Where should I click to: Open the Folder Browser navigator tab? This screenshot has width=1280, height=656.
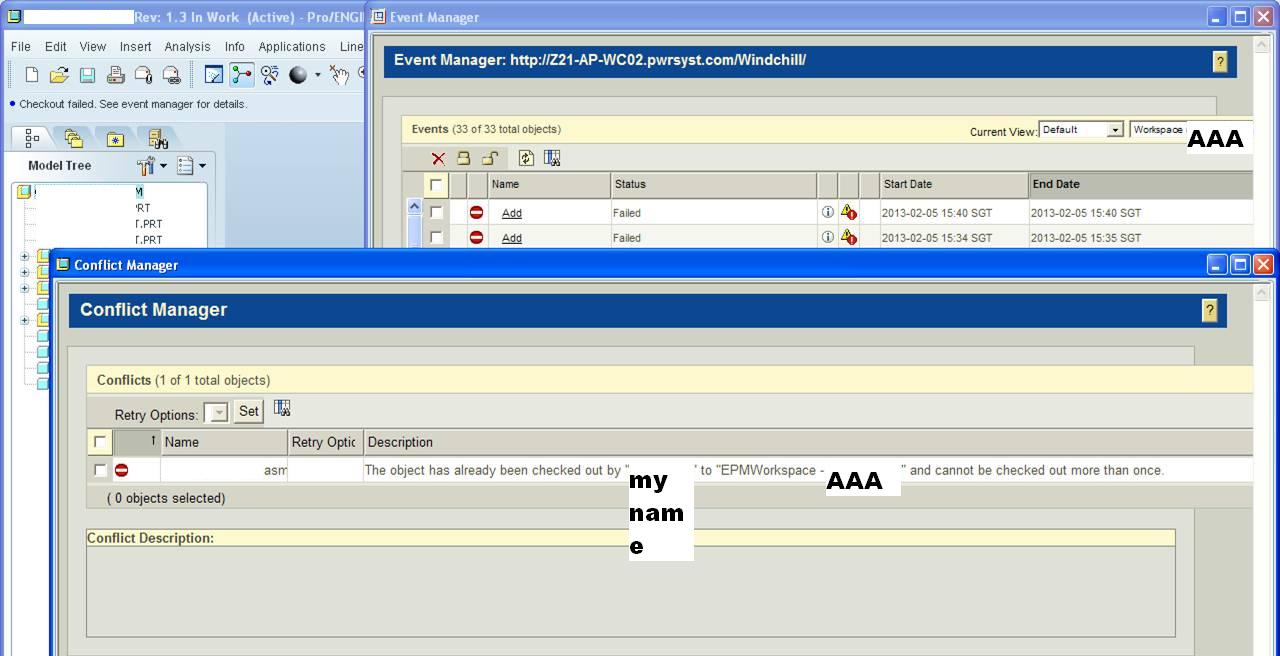coord(73,138)
